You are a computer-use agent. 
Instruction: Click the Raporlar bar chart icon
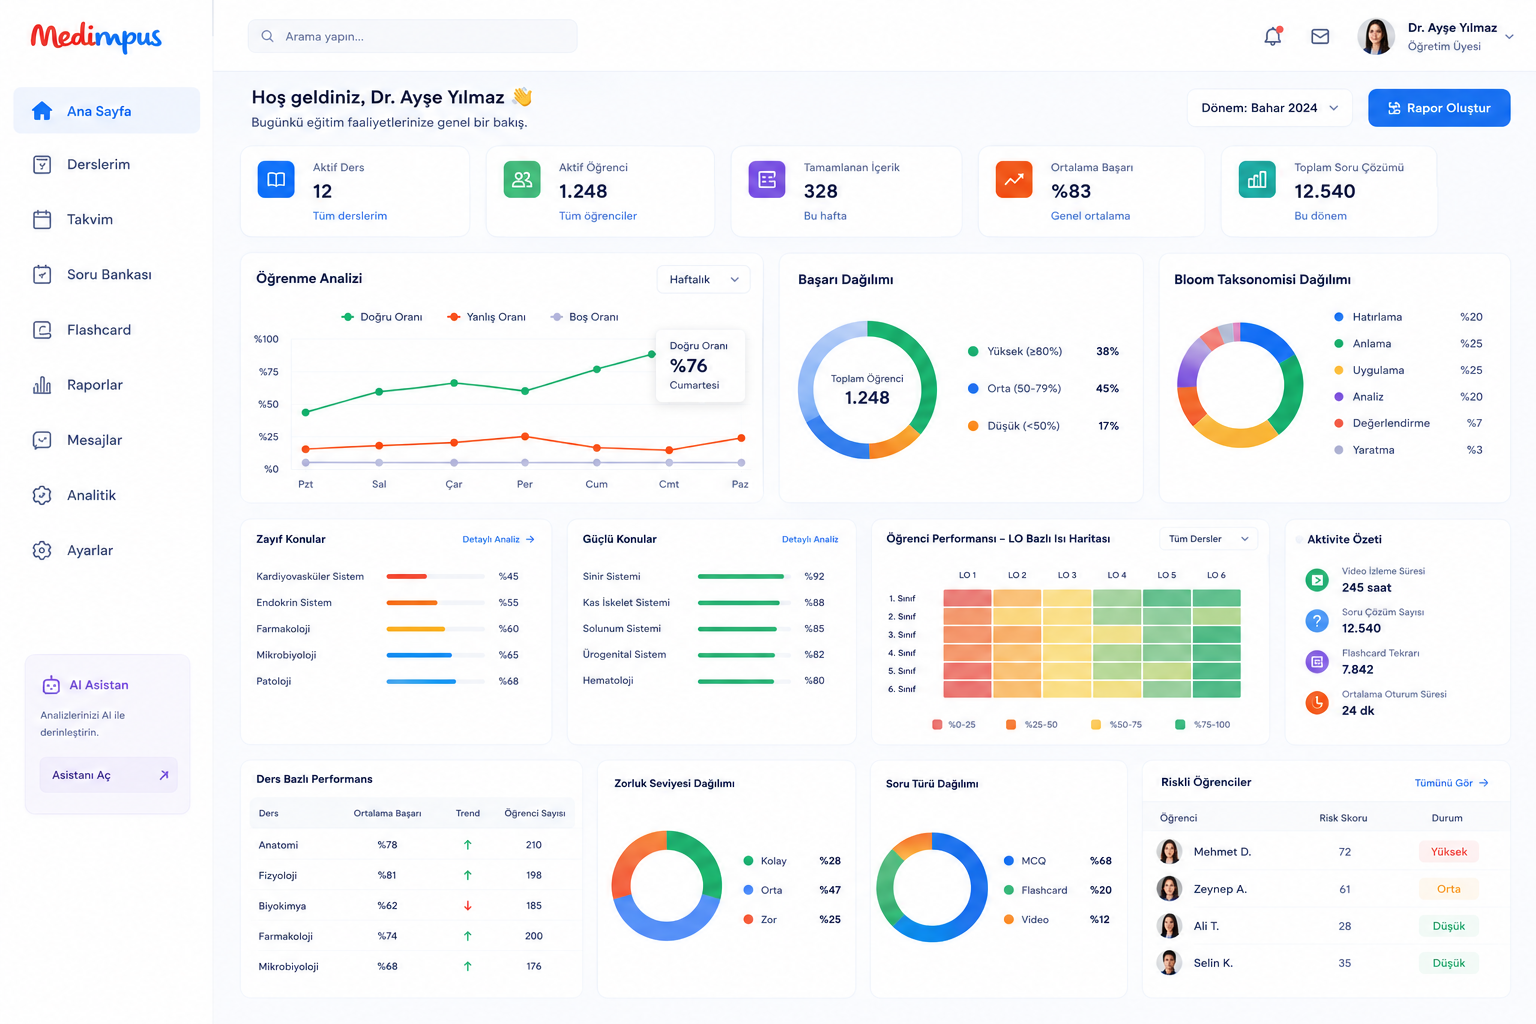(x=42, y=385)
